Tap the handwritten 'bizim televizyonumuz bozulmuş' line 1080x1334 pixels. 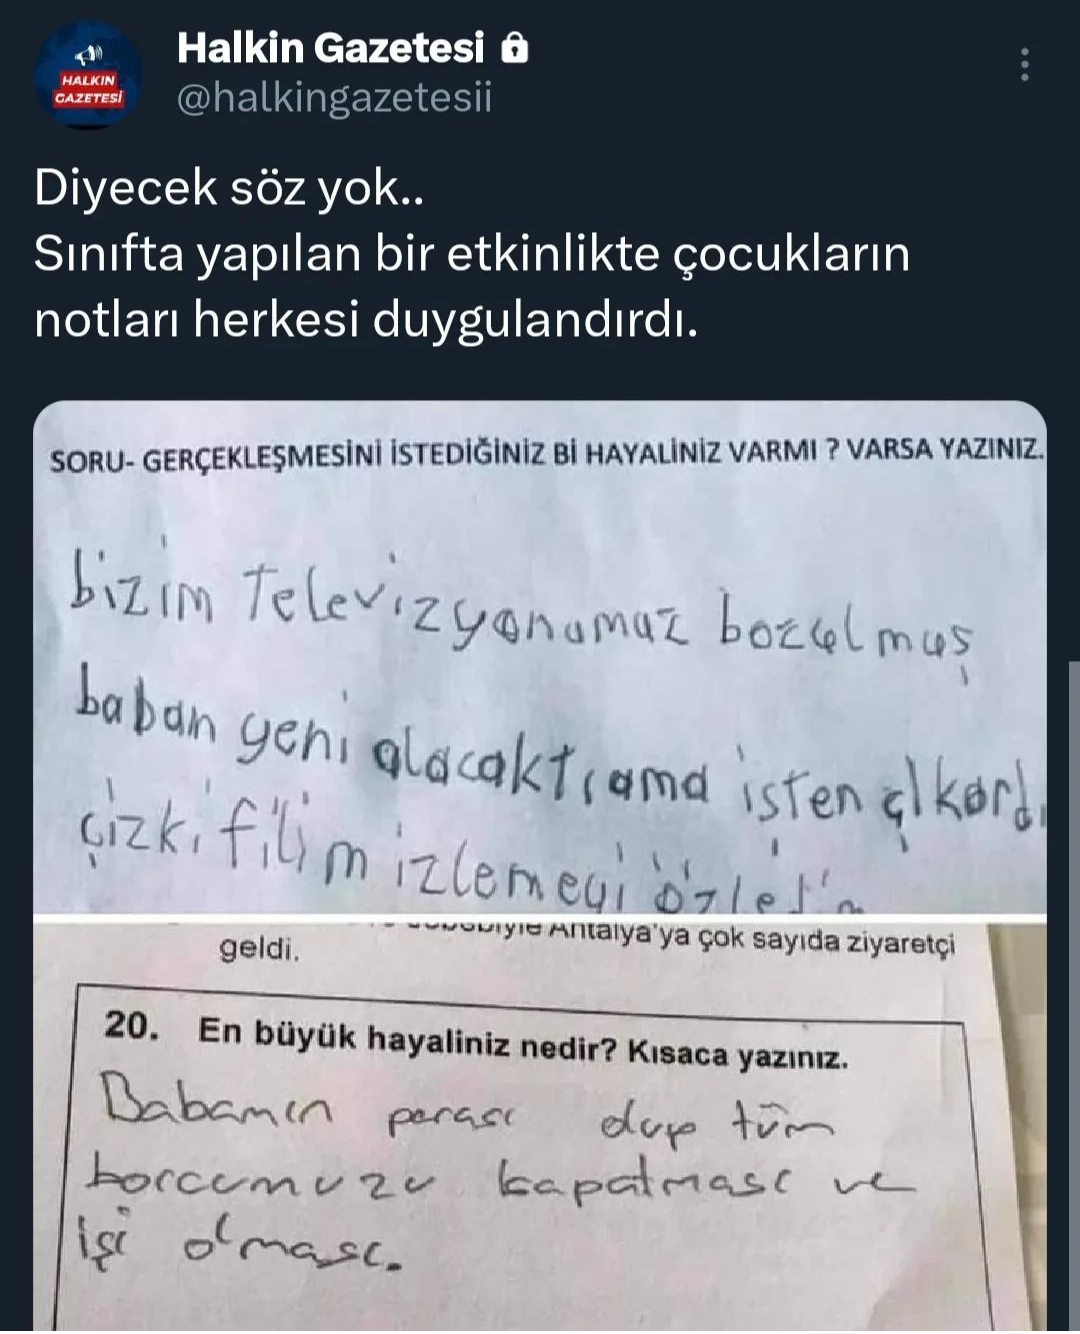coord(520,610)
